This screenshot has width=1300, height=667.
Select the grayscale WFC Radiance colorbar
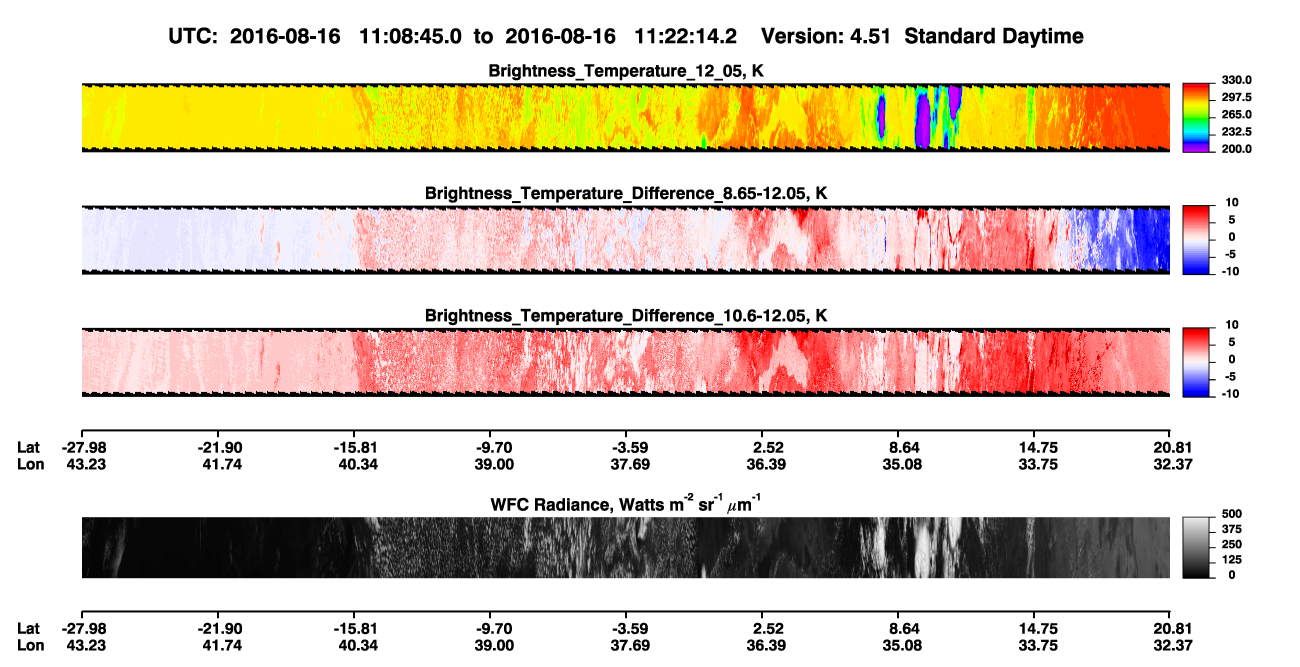coord(1195,547)
